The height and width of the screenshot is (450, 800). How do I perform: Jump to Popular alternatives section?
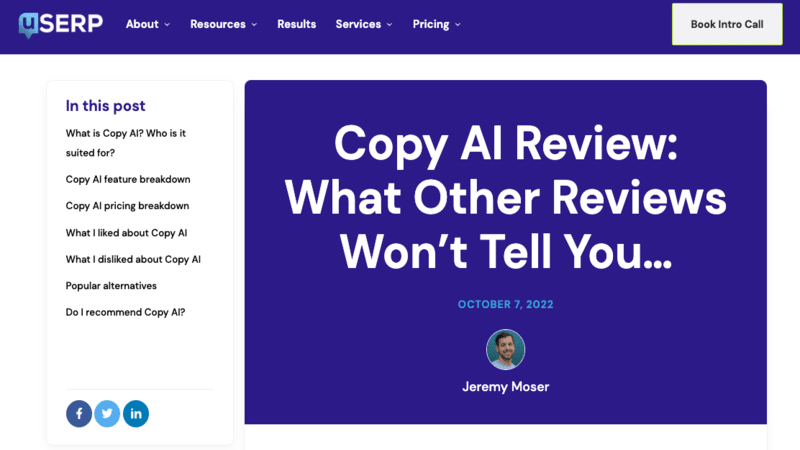111,286
